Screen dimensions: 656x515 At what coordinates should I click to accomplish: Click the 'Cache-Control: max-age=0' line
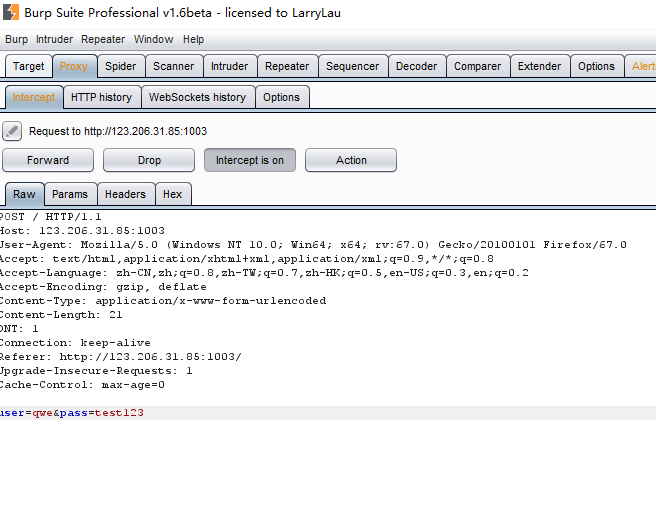pos(82,385)
